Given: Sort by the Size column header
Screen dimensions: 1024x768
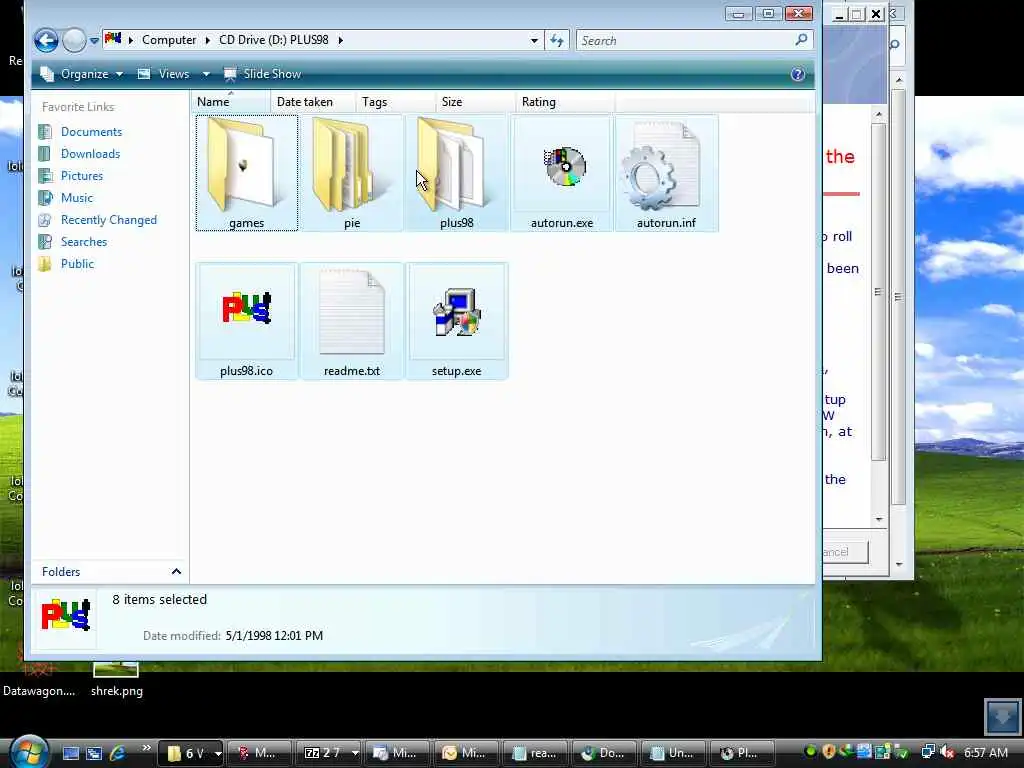Looking at the screenshot, I should click(x=475, y=102).
